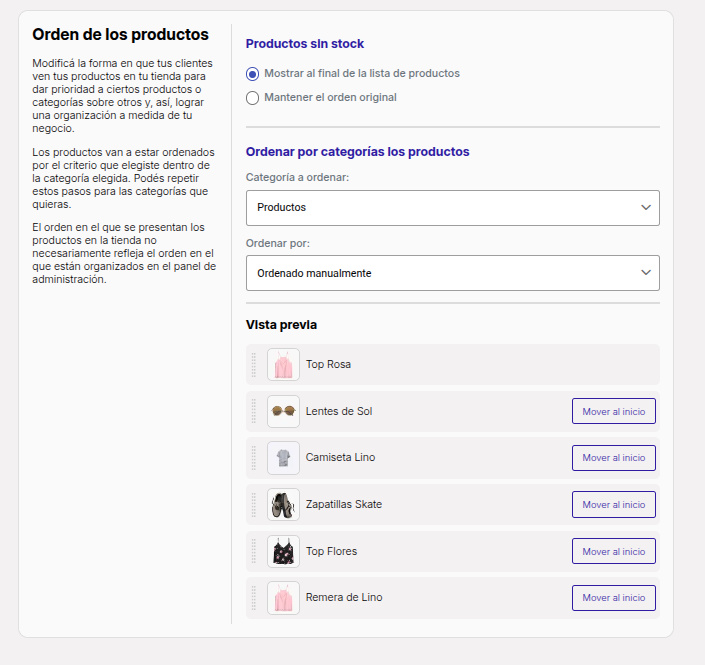705x665 pixels.
Task: Click the drag handle beside Camiseta Lino
Action: (x=254, y=458)
